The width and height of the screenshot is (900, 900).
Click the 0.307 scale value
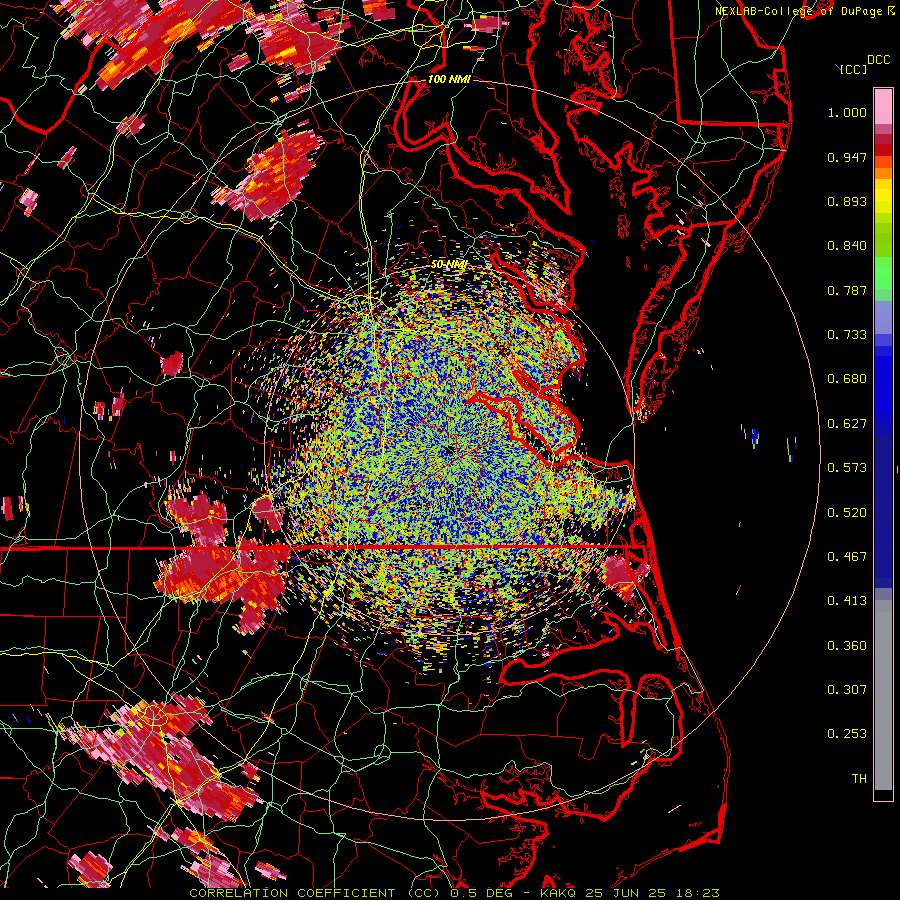tap(847, 690)
